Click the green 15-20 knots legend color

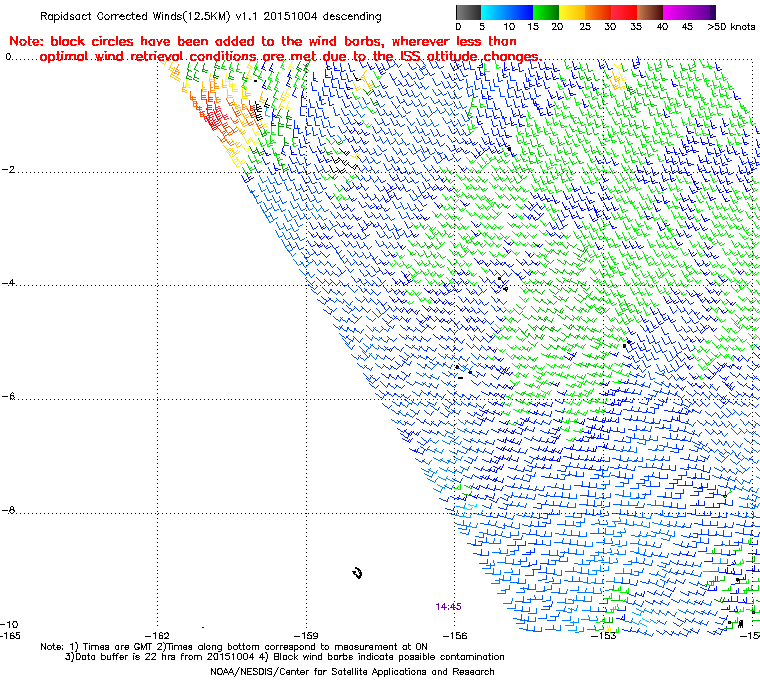point(546,13)
